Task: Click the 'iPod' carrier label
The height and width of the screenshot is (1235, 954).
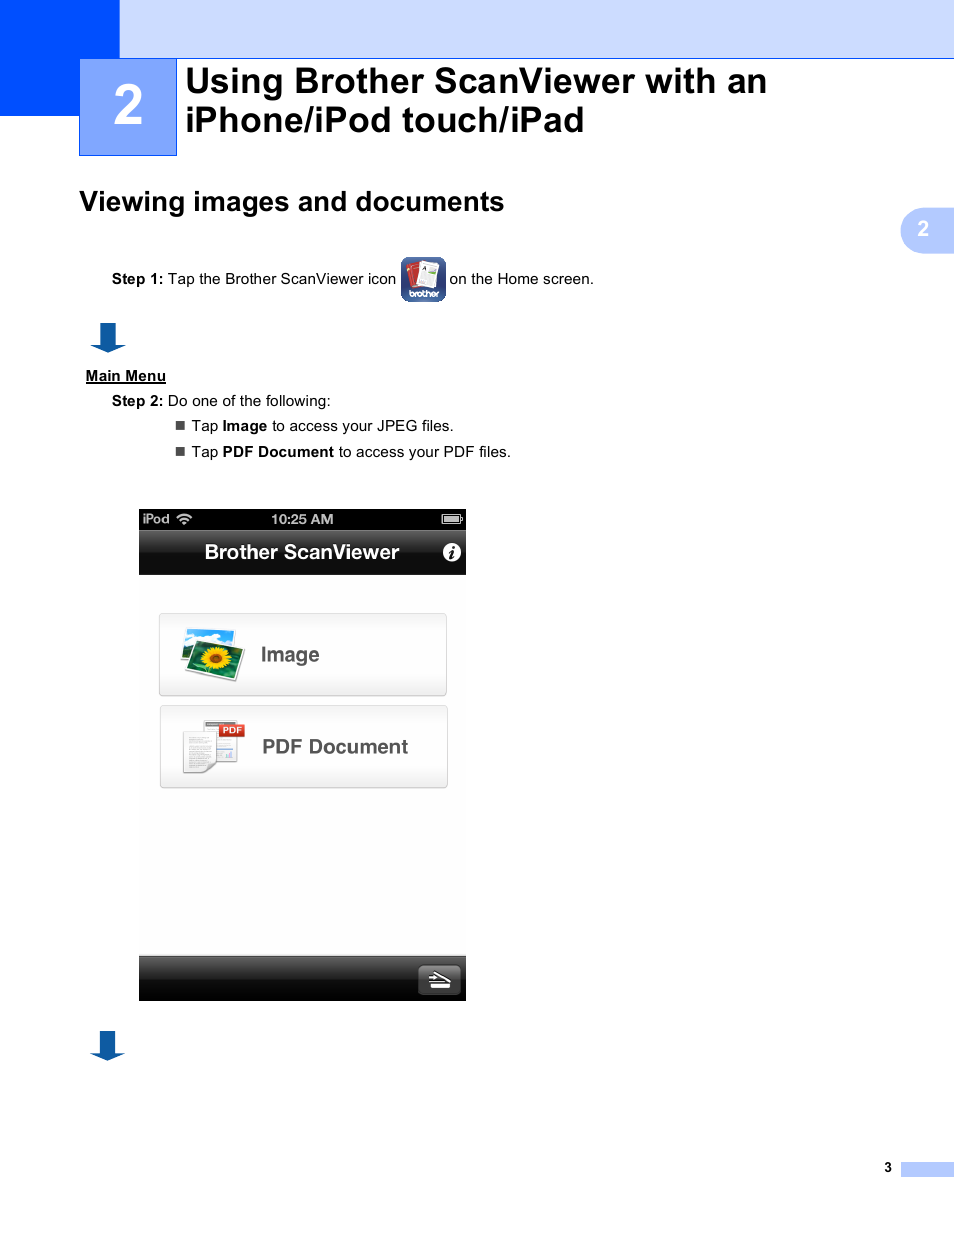Action: point(156,519)
